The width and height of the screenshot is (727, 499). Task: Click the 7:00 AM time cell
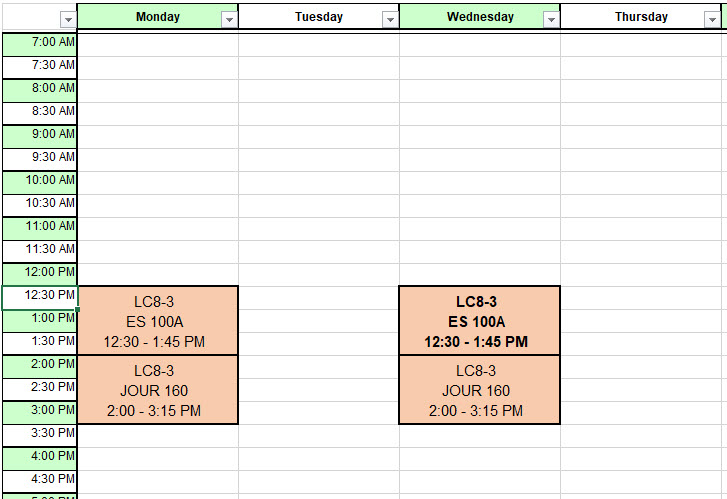(x=40, y=45)
